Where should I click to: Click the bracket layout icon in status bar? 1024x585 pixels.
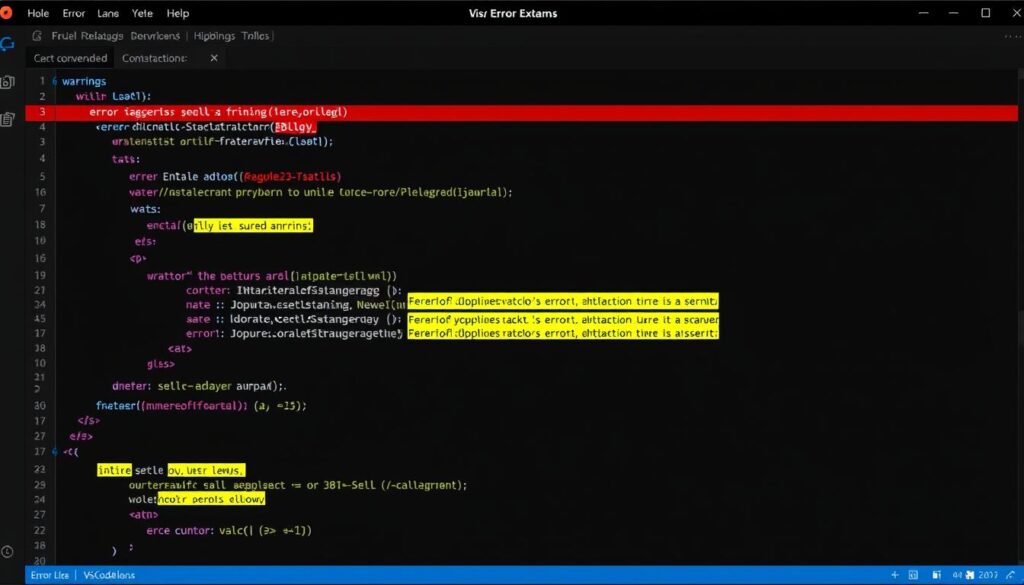pos(914,575)
